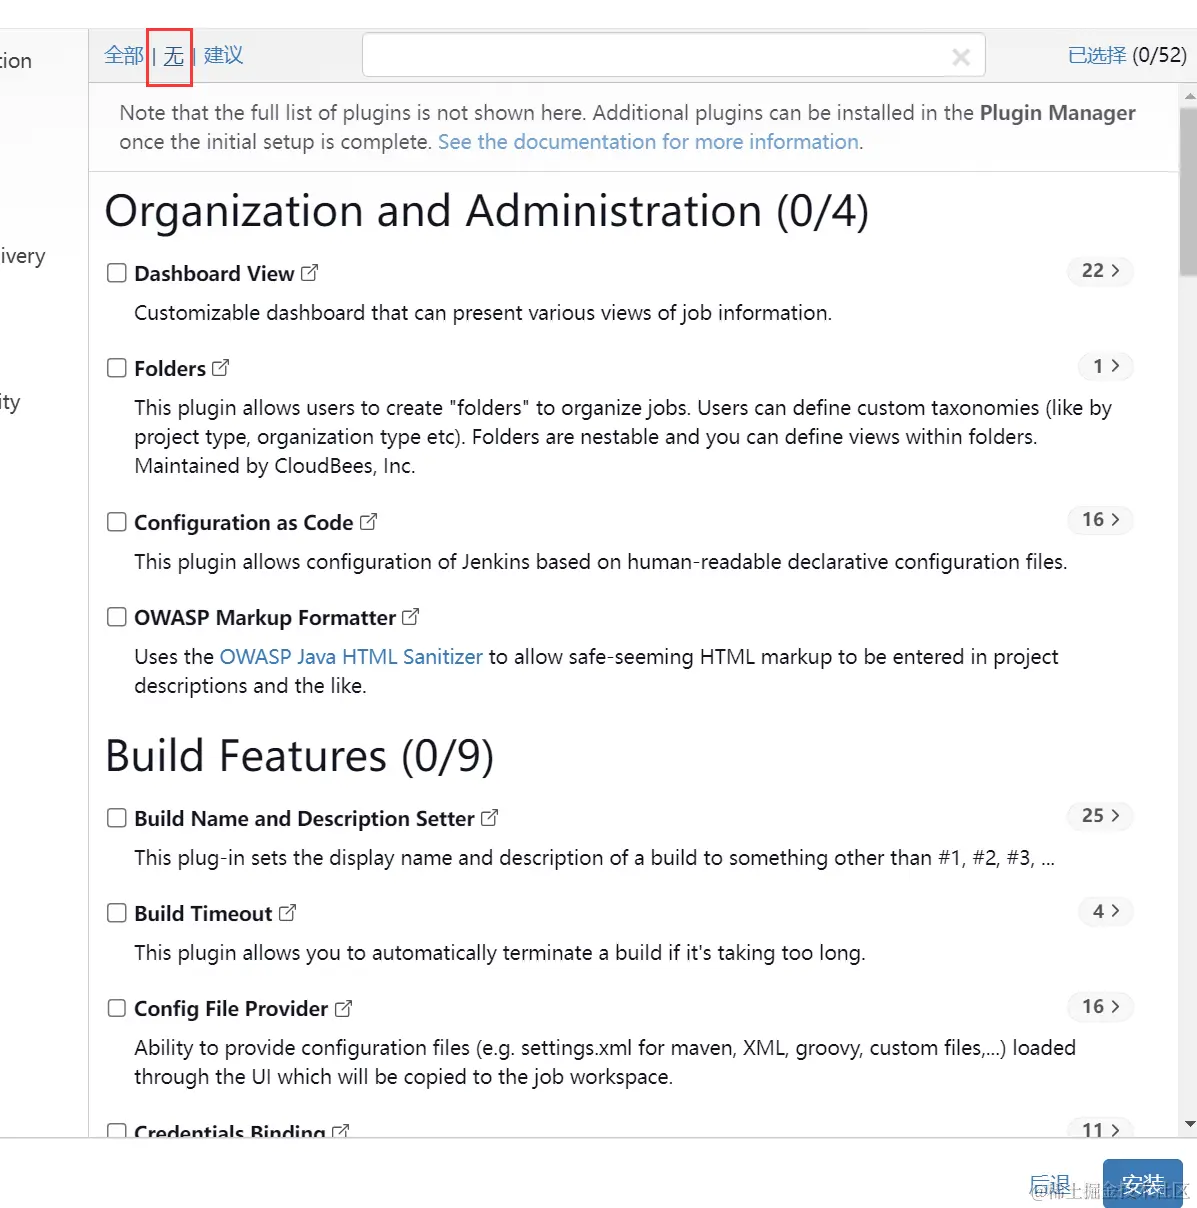The width and height of the screenshot is (1197, 1208).
Task: Open Configuration as Code external link icon
Action: point(368,521)
